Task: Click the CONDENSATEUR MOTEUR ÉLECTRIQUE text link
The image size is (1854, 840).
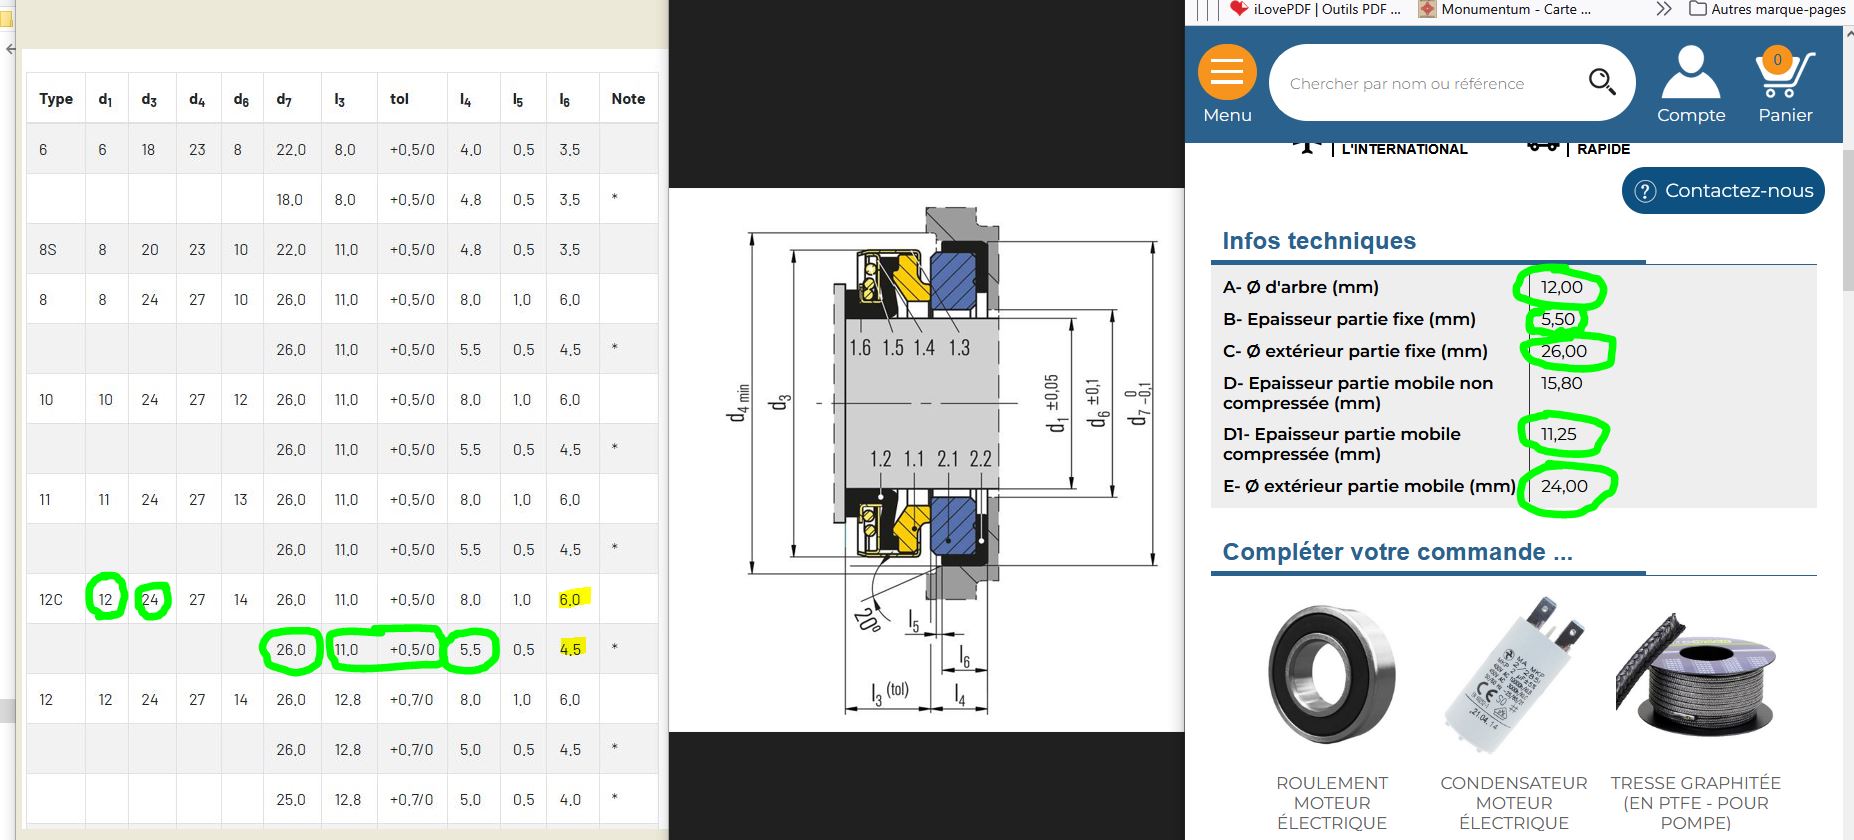Action: 1513,802
